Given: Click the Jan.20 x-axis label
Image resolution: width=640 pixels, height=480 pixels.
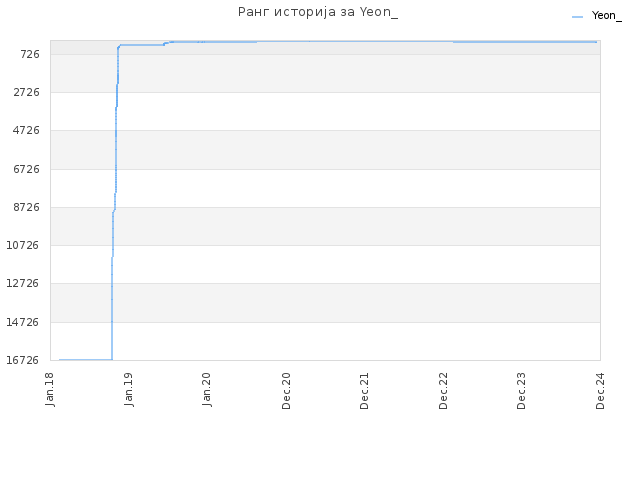Looking at the screenshot, I should tap(207, 389).
